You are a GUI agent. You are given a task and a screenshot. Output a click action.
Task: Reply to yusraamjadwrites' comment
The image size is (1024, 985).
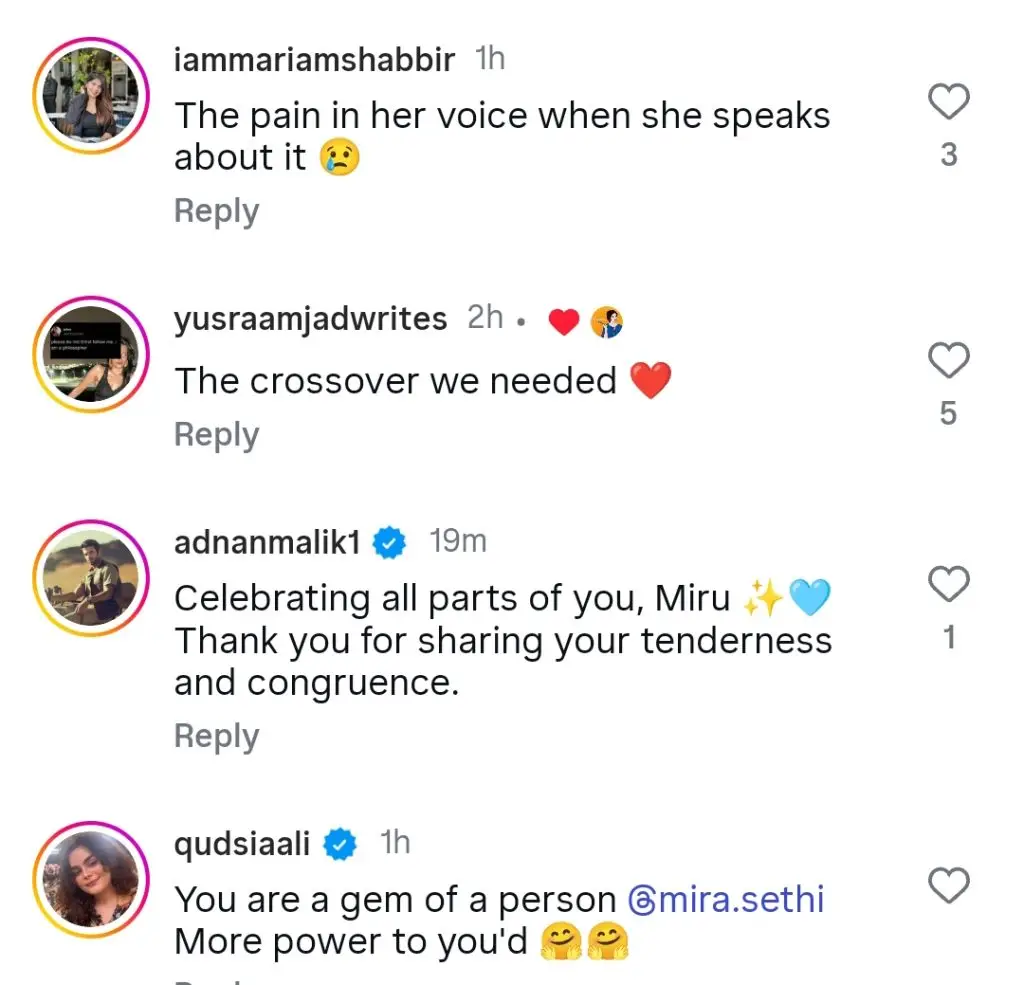click(216, 435)
